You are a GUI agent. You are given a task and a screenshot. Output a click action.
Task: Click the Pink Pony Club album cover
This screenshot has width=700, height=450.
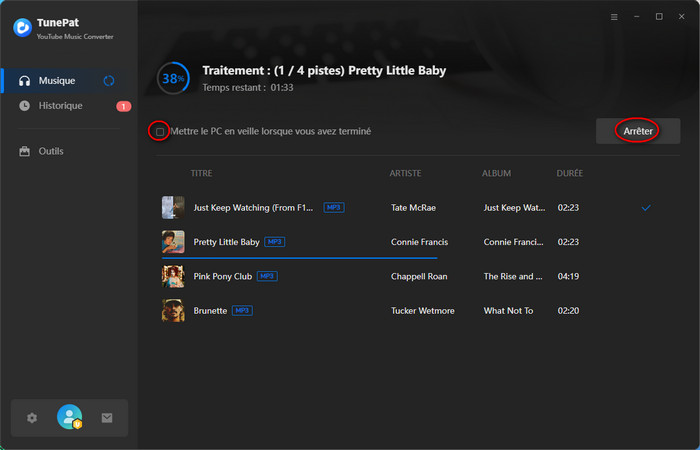point(173,276)
